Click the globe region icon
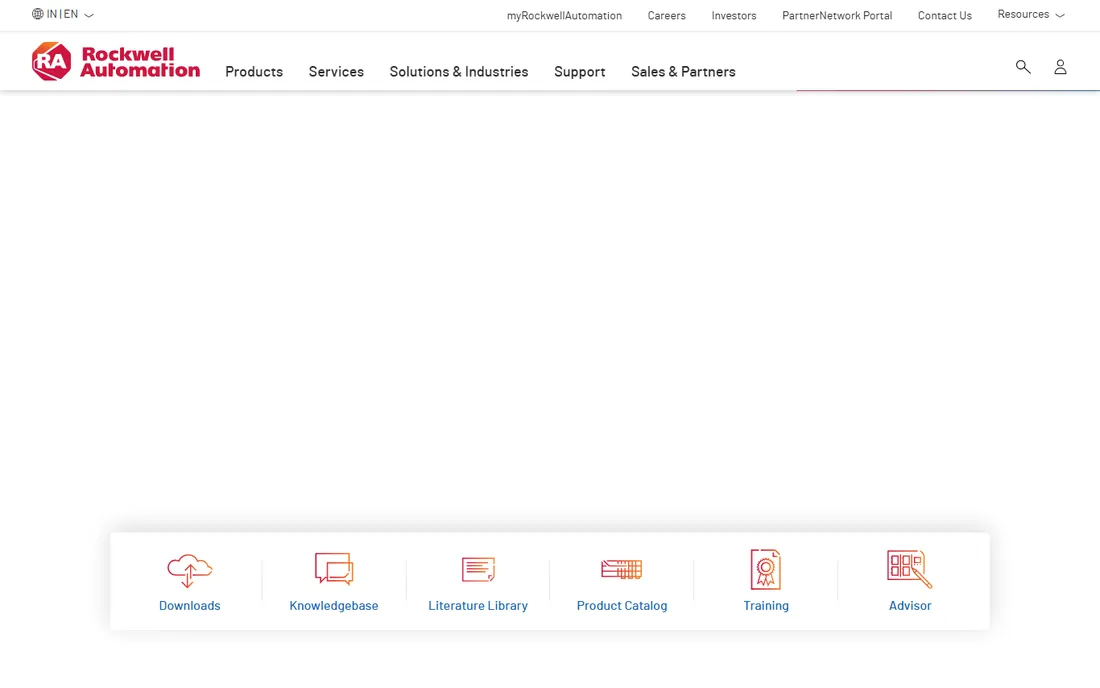The height and width of the screenshot is (688, 1100). 38,14
